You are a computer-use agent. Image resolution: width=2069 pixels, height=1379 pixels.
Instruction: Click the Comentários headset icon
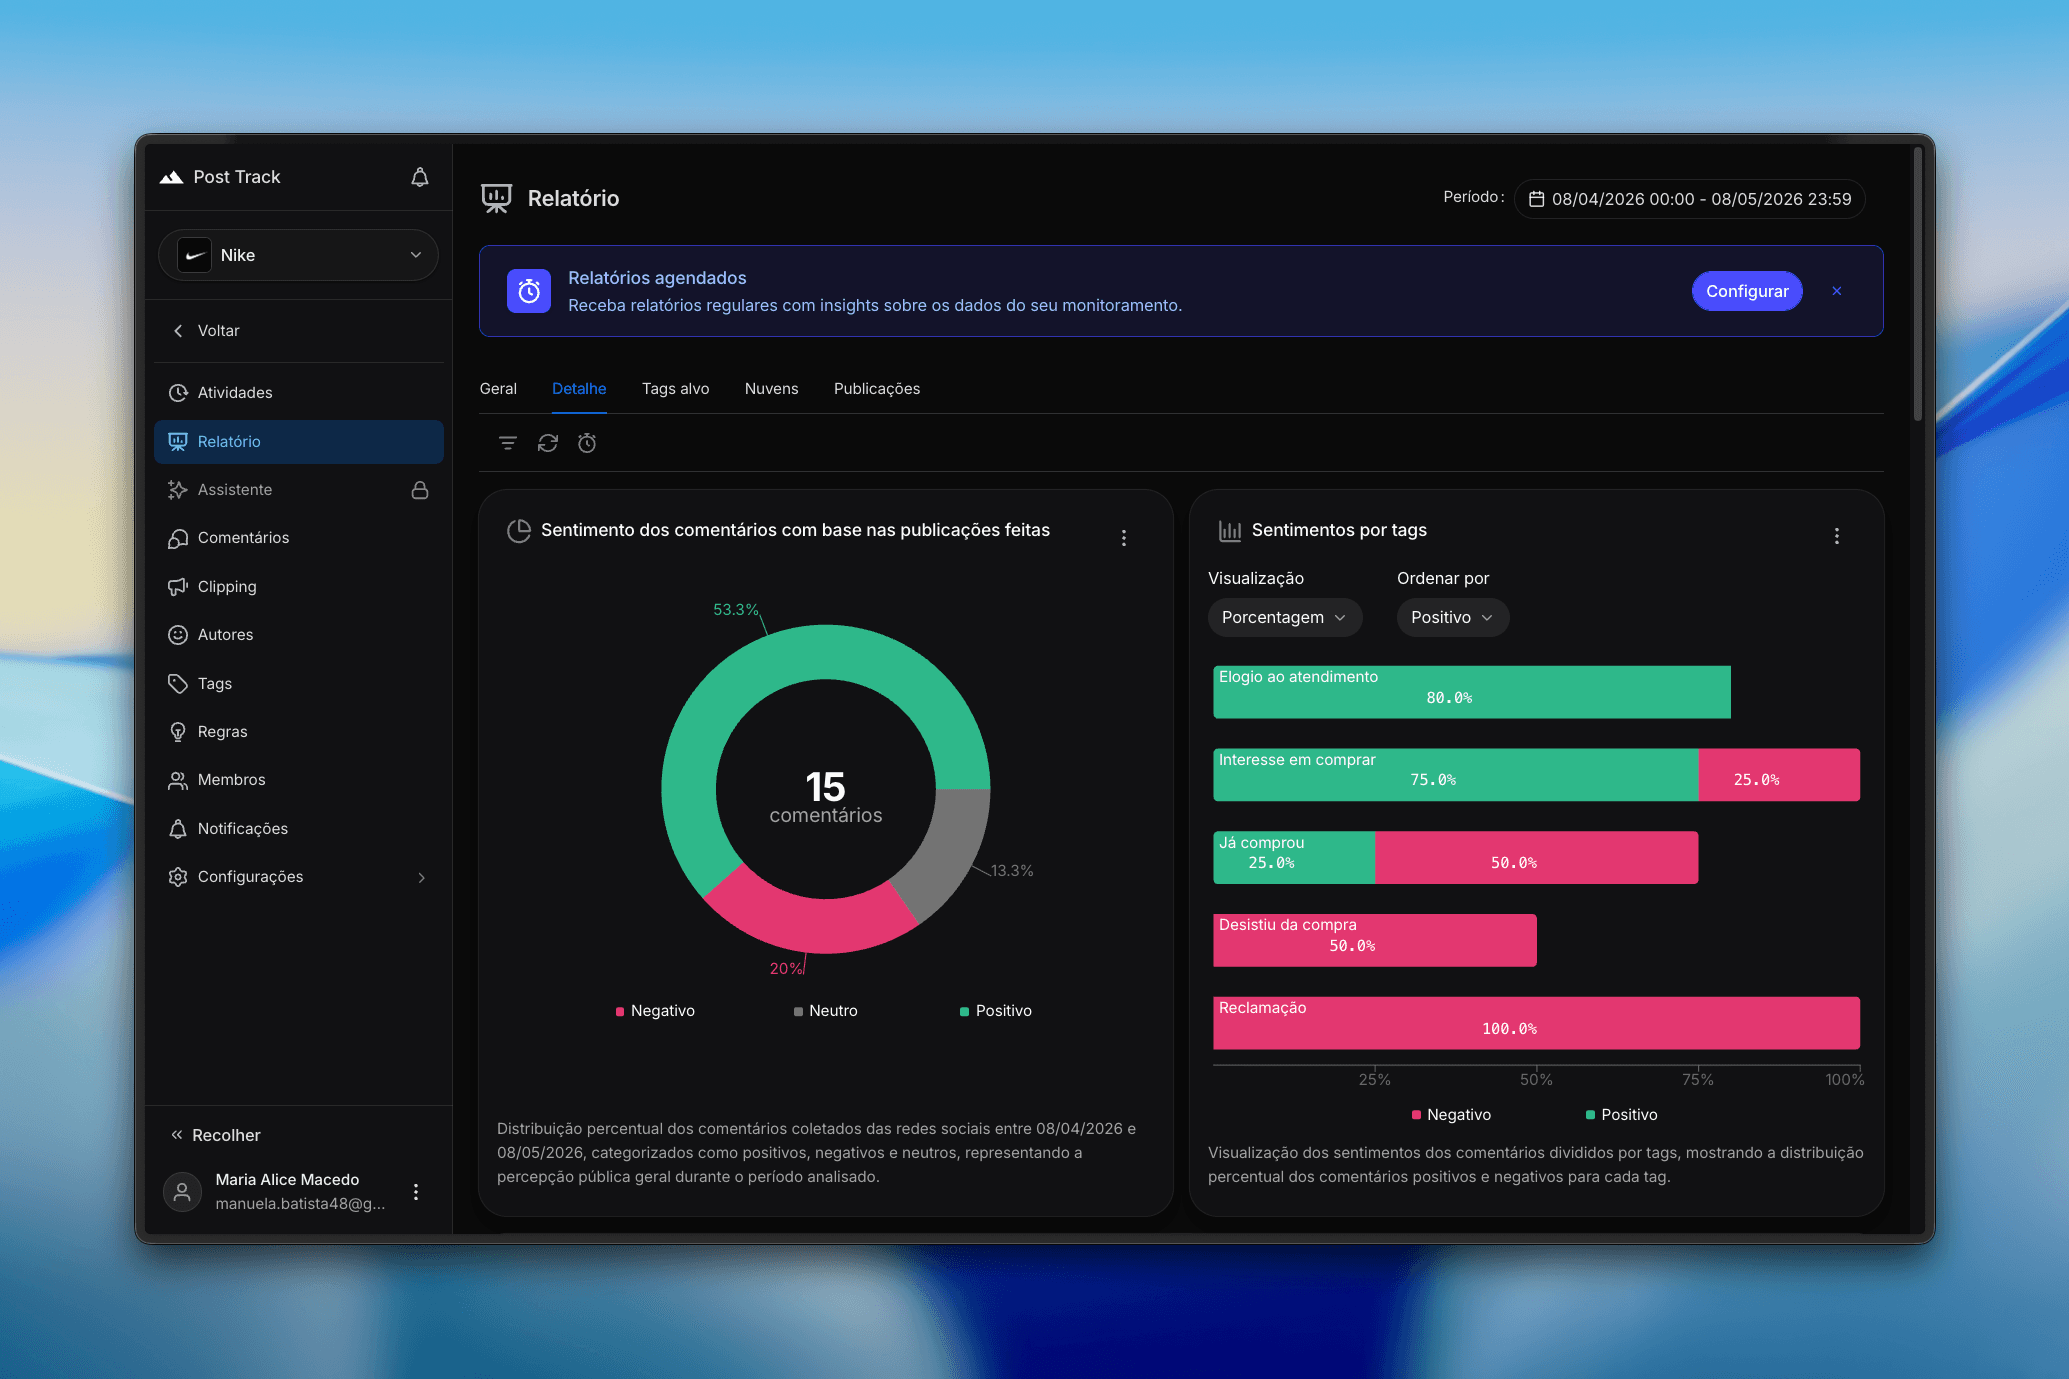[x=178, y=538]
